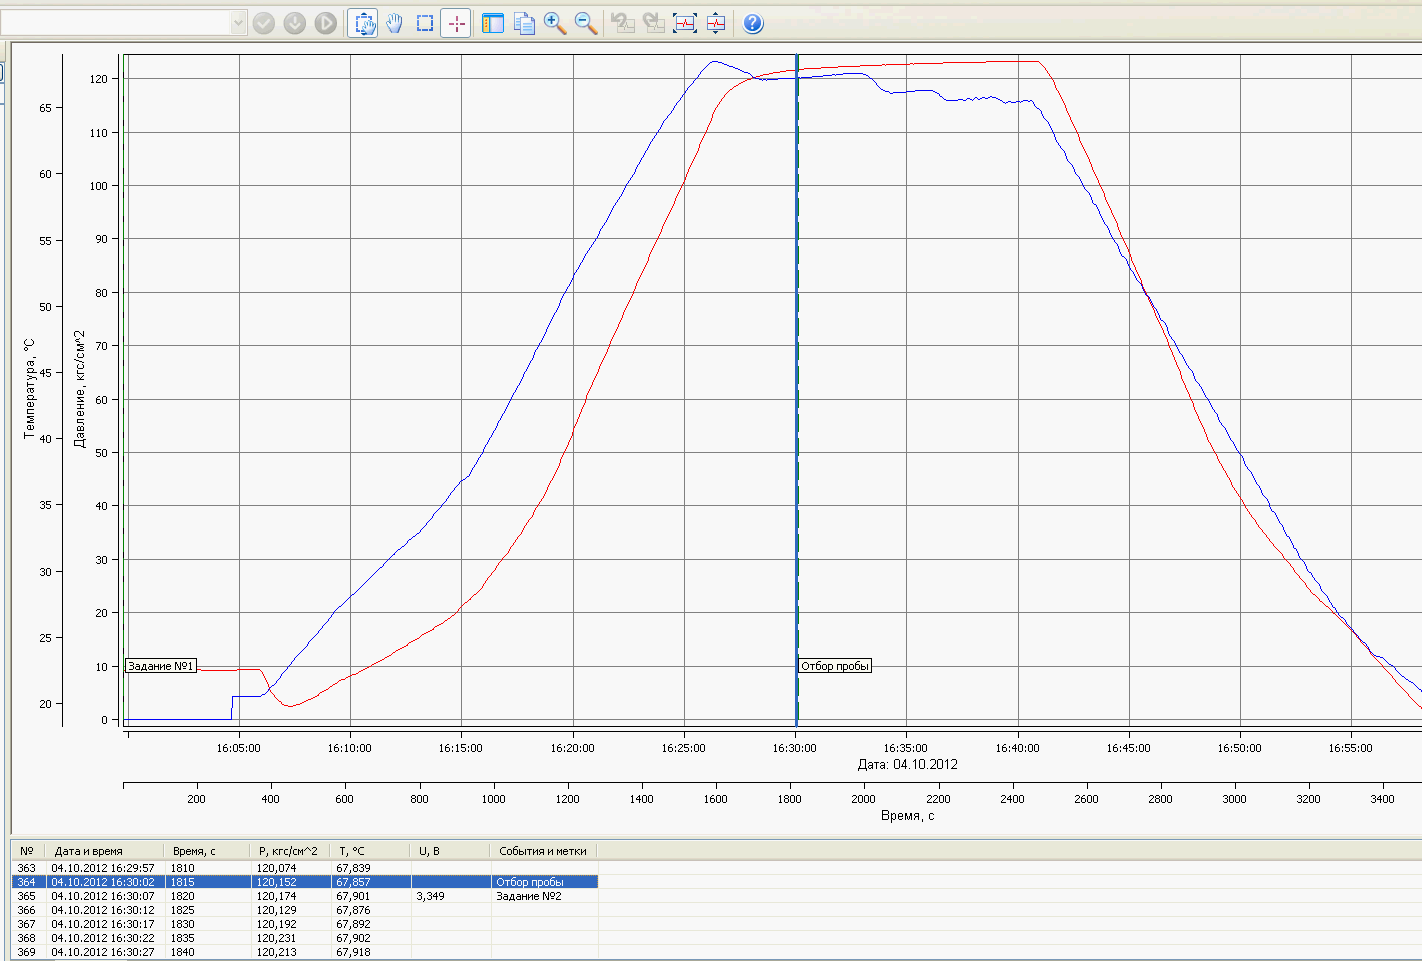The image size is (1422, 961).
Task: Select the hand pan tool
Action: (394, 23)
